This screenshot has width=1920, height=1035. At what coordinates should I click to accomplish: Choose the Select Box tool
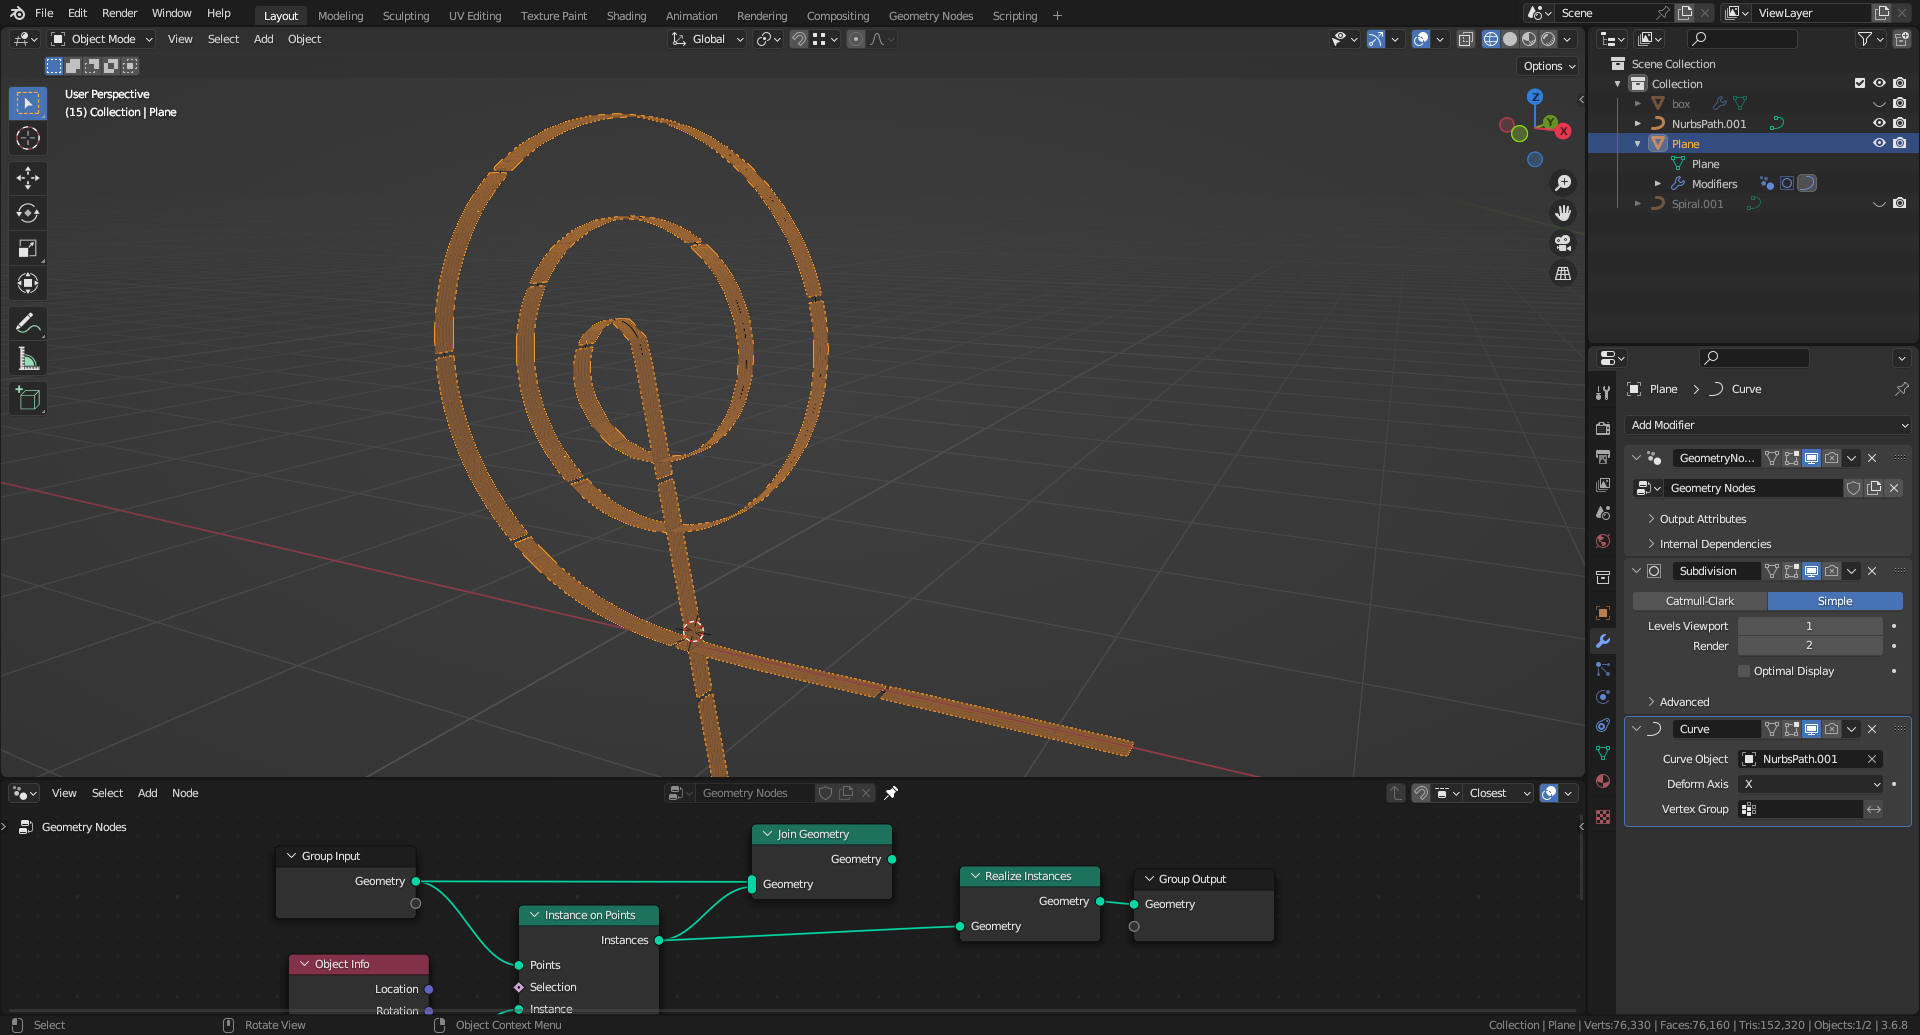tap(28, 103)
